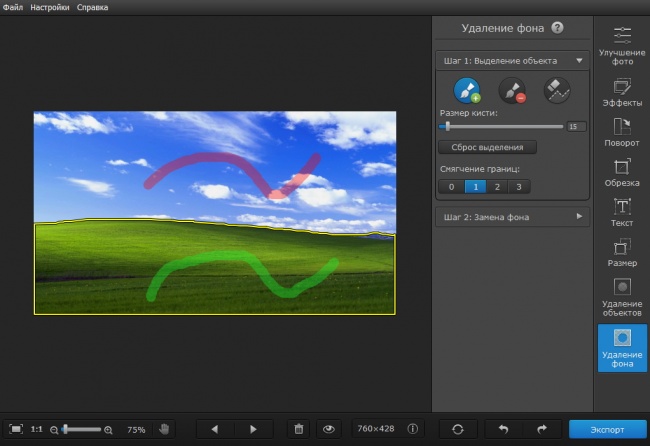Click the fit-to-screen icon

(x=16, y=429)
